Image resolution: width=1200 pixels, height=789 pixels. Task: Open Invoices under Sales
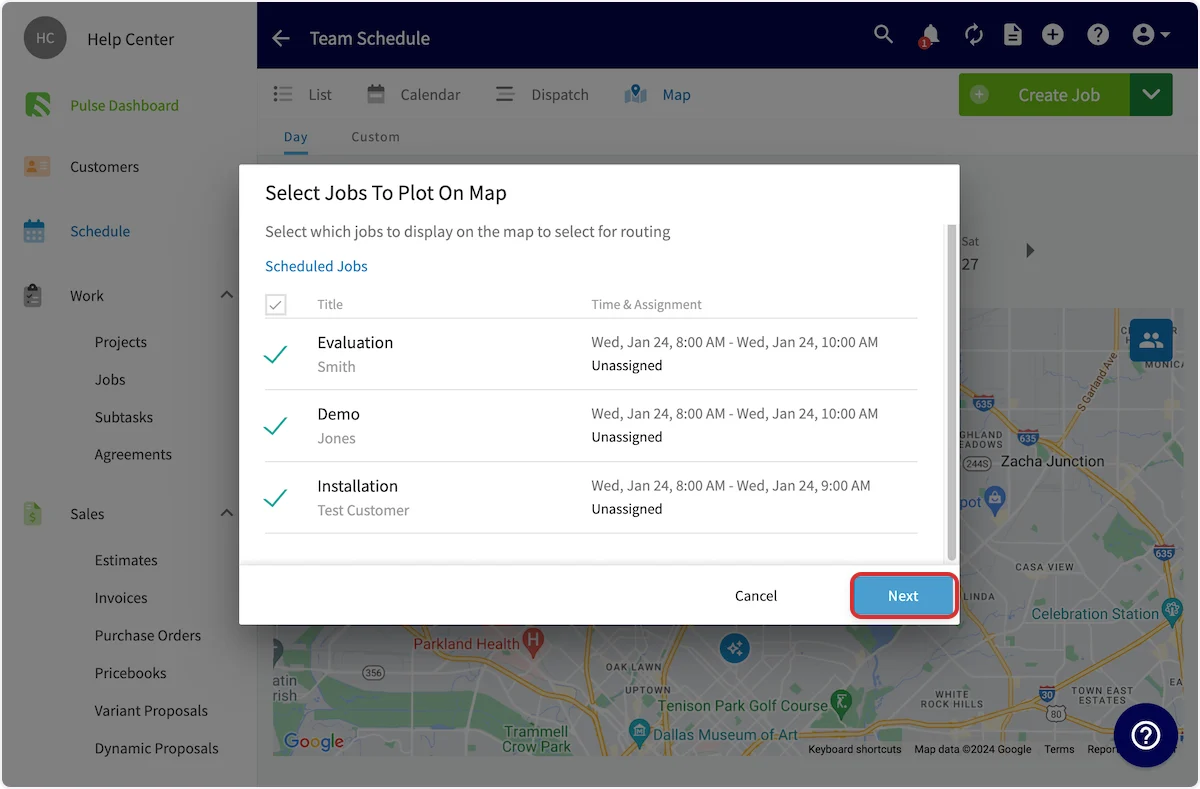pos(121,598)
